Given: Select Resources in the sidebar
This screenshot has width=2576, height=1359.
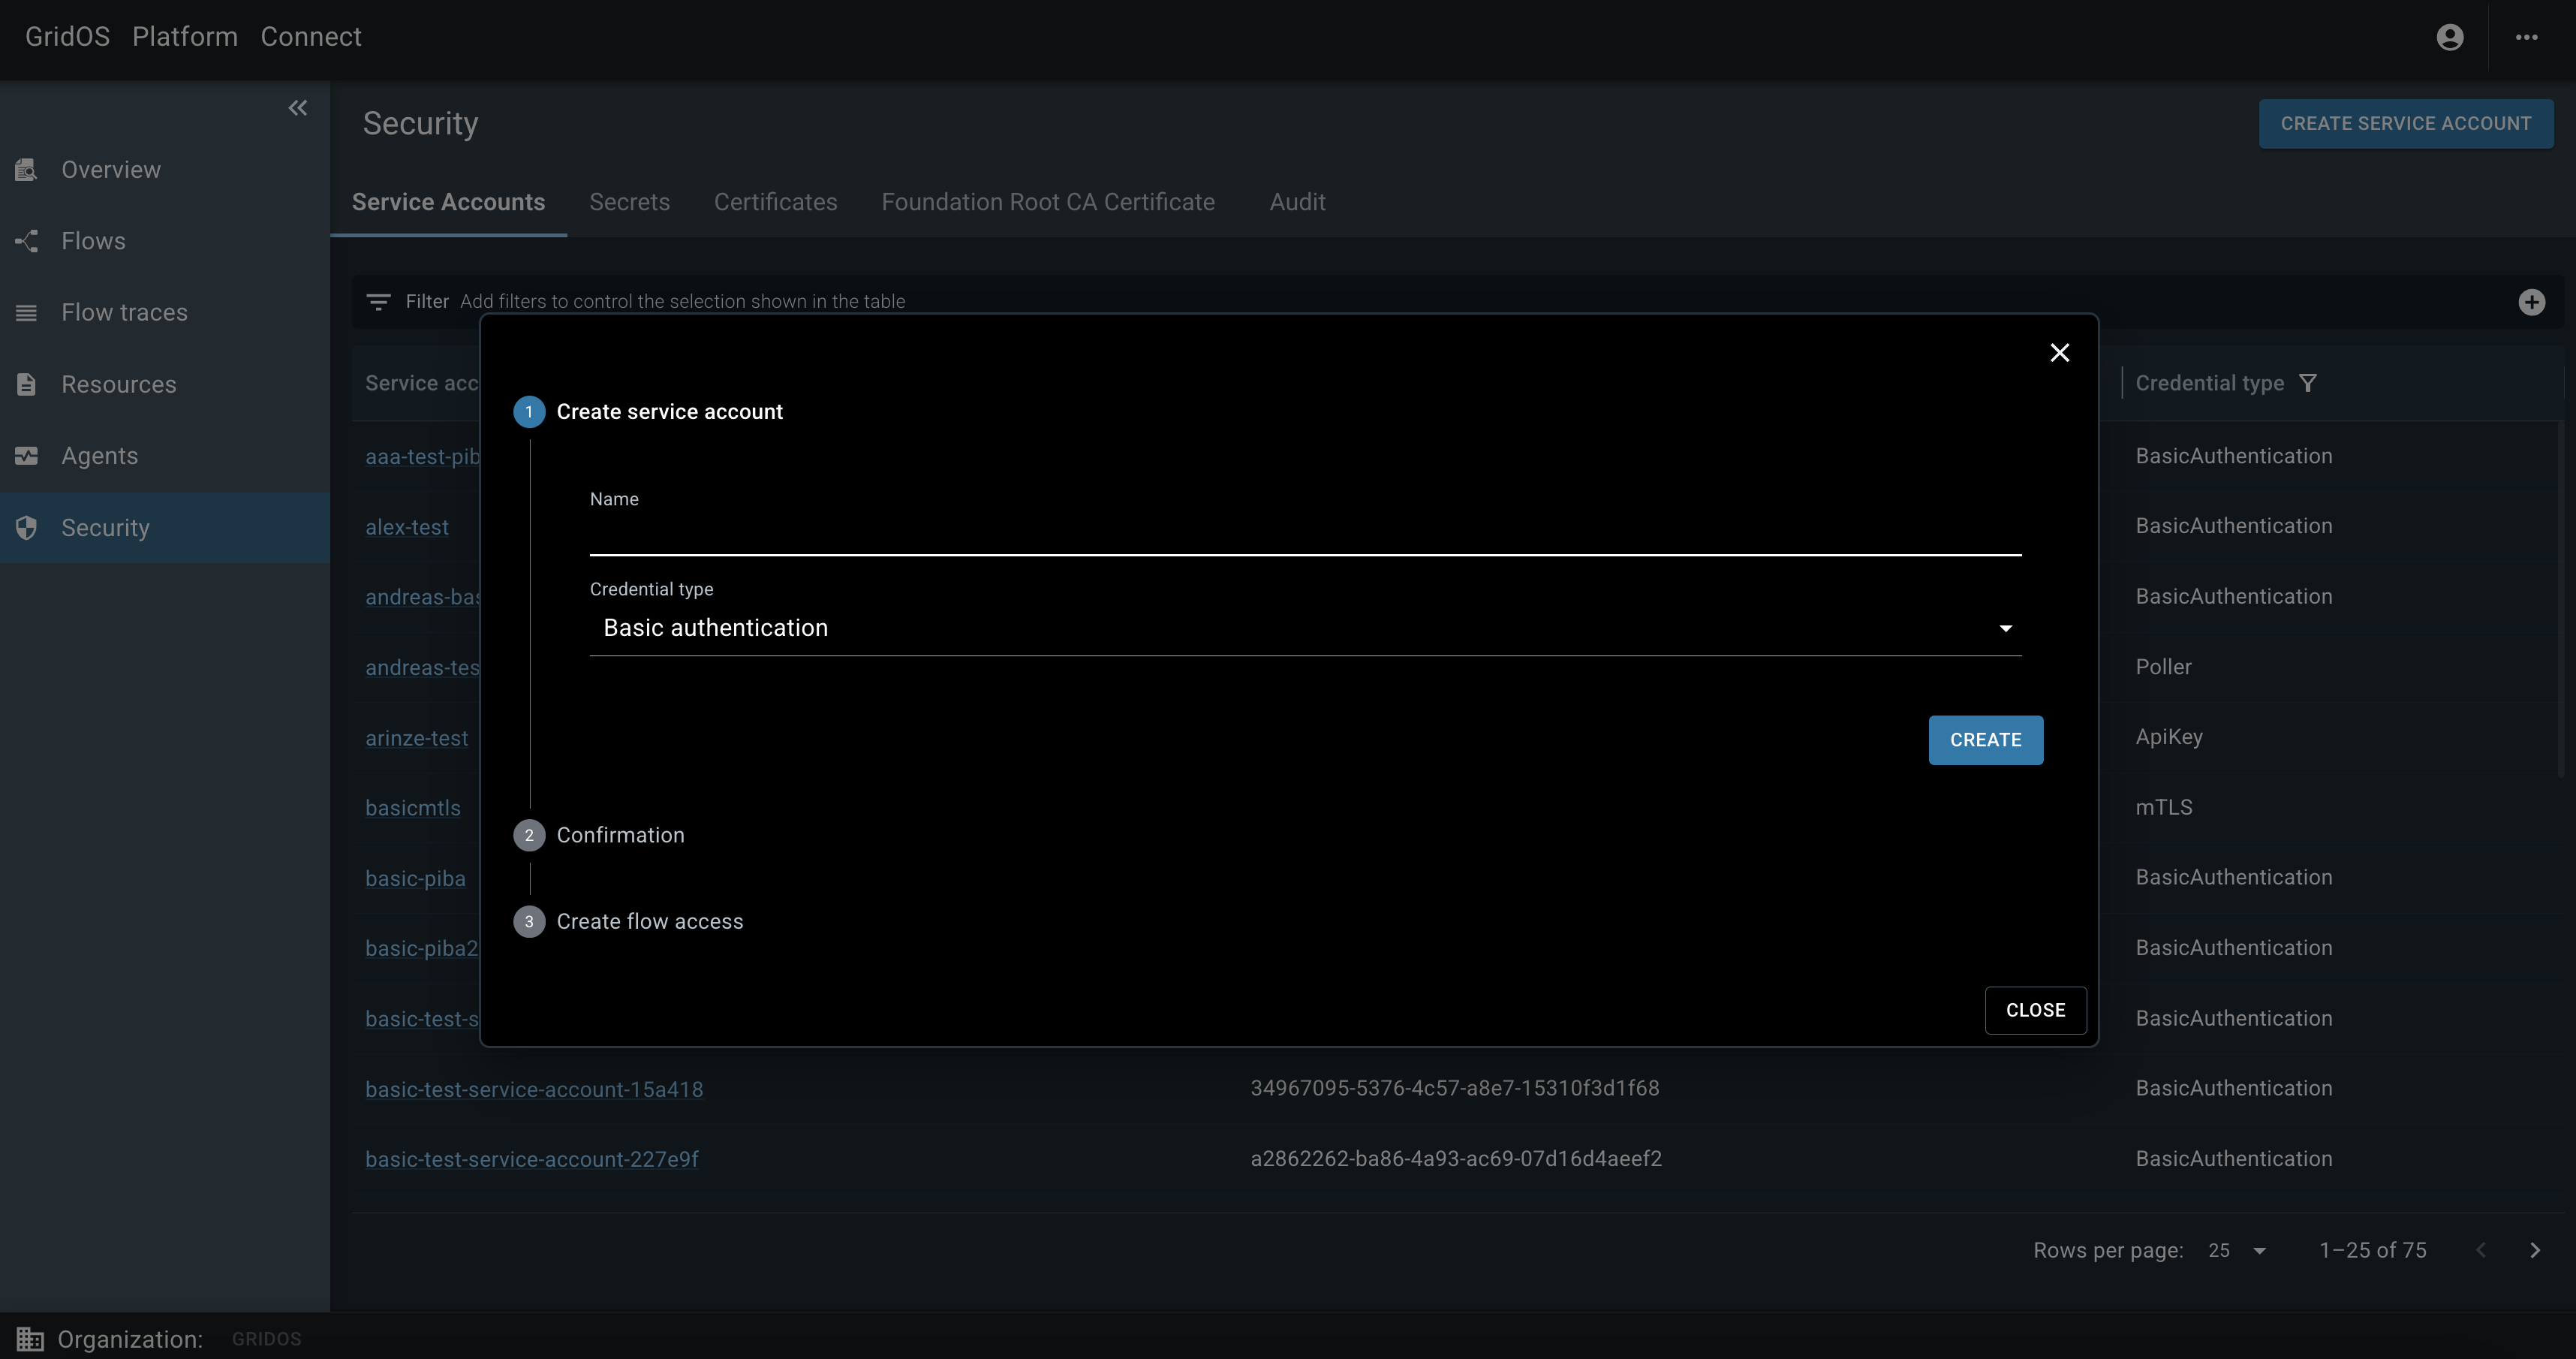Looking at the screenshot, I should (165, 384).
